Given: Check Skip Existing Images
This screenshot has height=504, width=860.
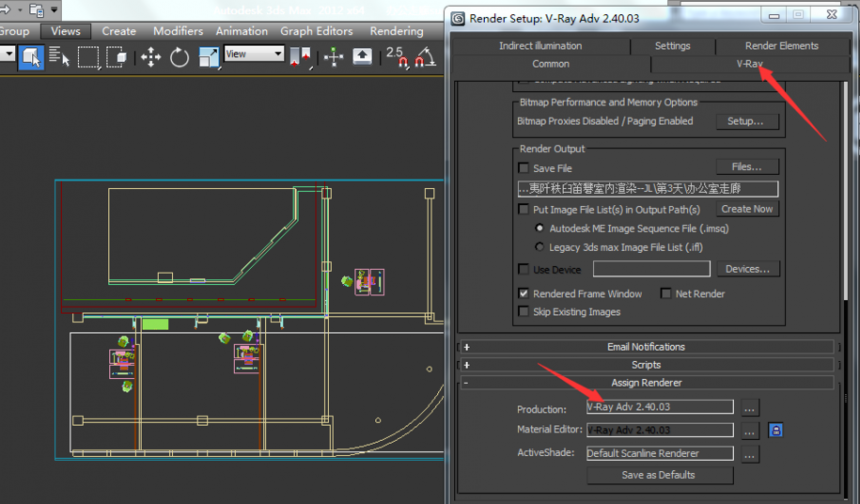Looking at the screenshot, I should click(524, 312).
